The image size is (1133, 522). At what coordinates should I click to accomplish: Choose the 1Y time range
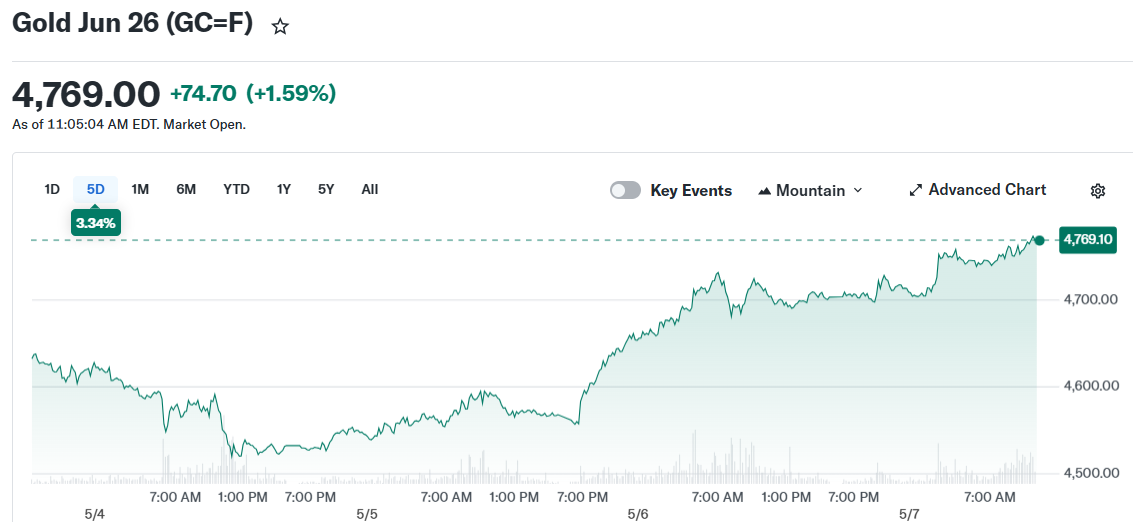283,189
